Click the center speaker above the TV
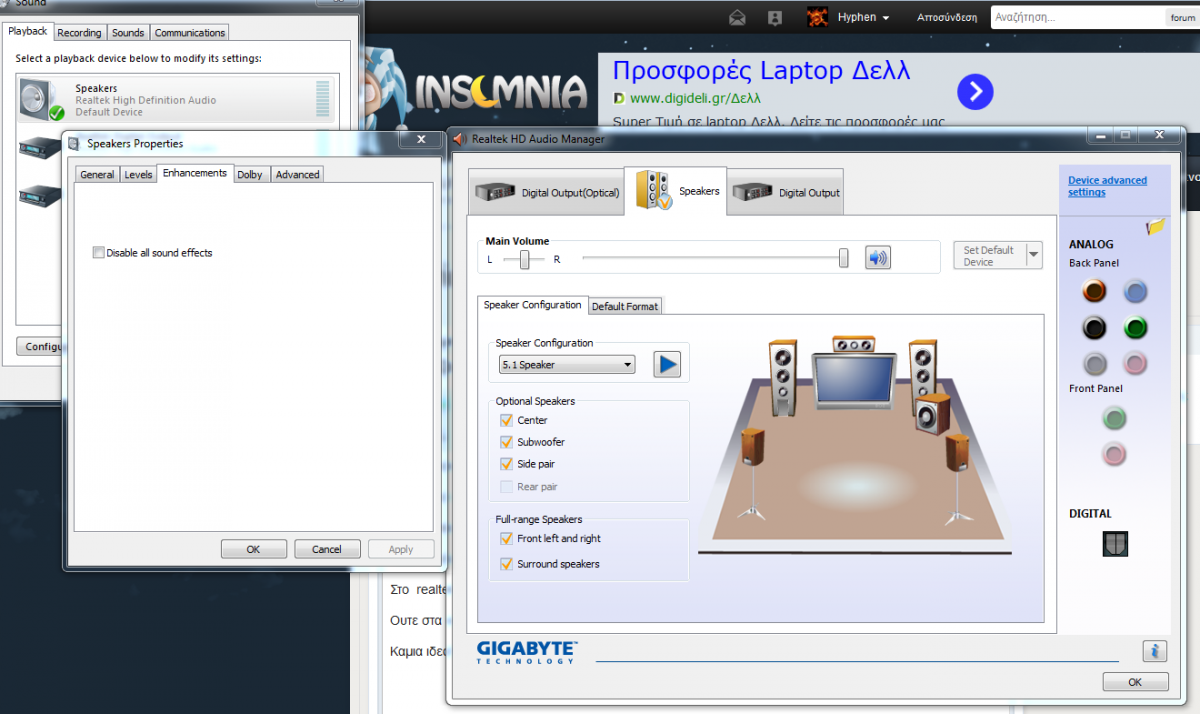 853,344
